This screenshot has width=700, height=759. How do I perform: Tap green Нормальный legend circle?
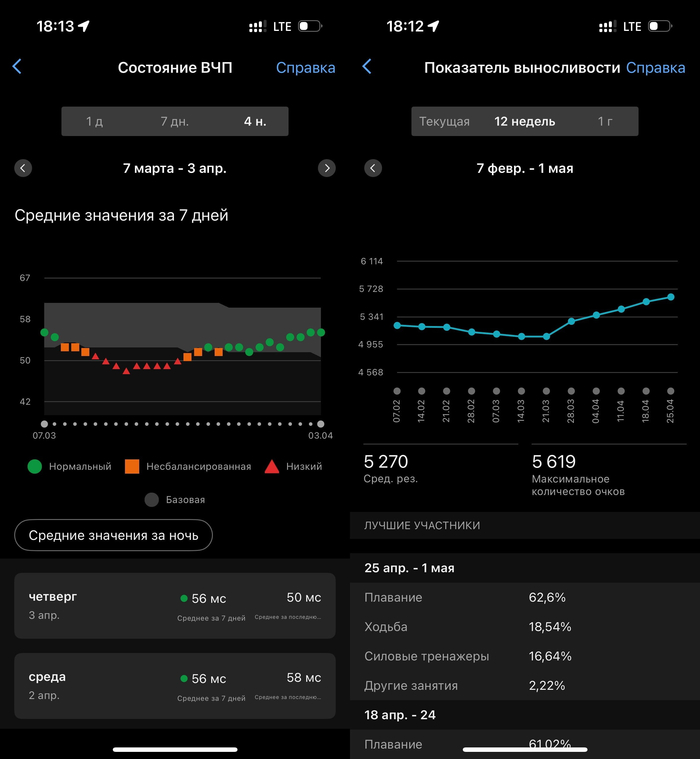click(34, 466)
